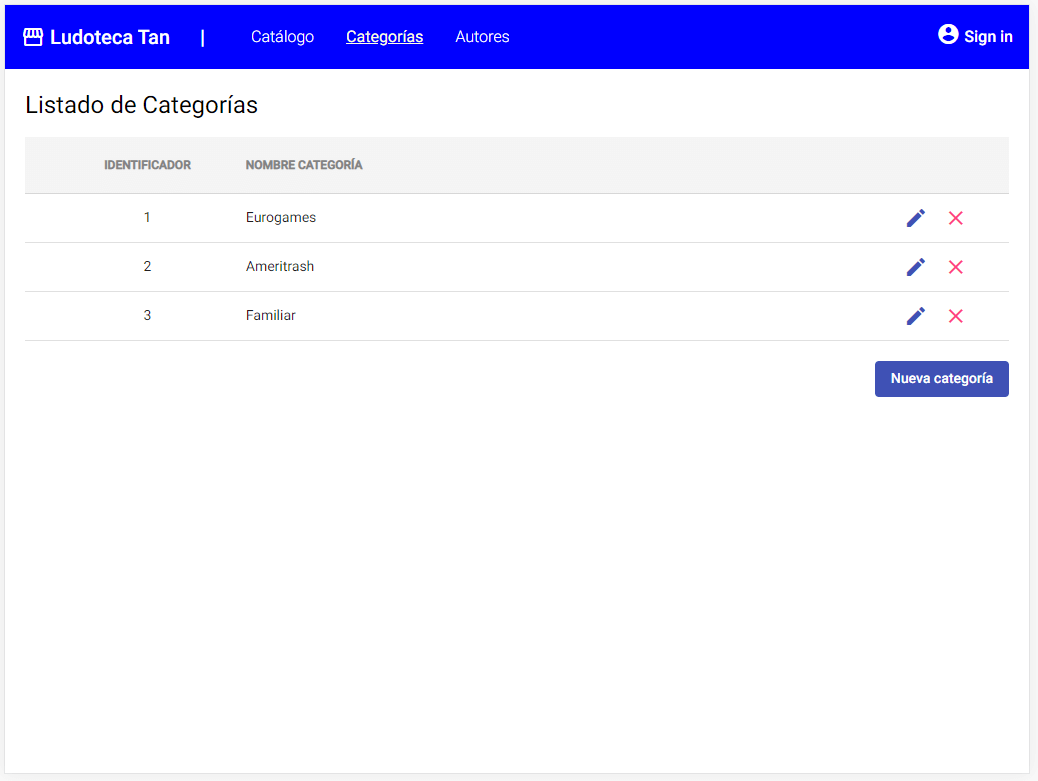
Task: Edit the Eurogames category using its pencil icon
Action: pos(915,217)
